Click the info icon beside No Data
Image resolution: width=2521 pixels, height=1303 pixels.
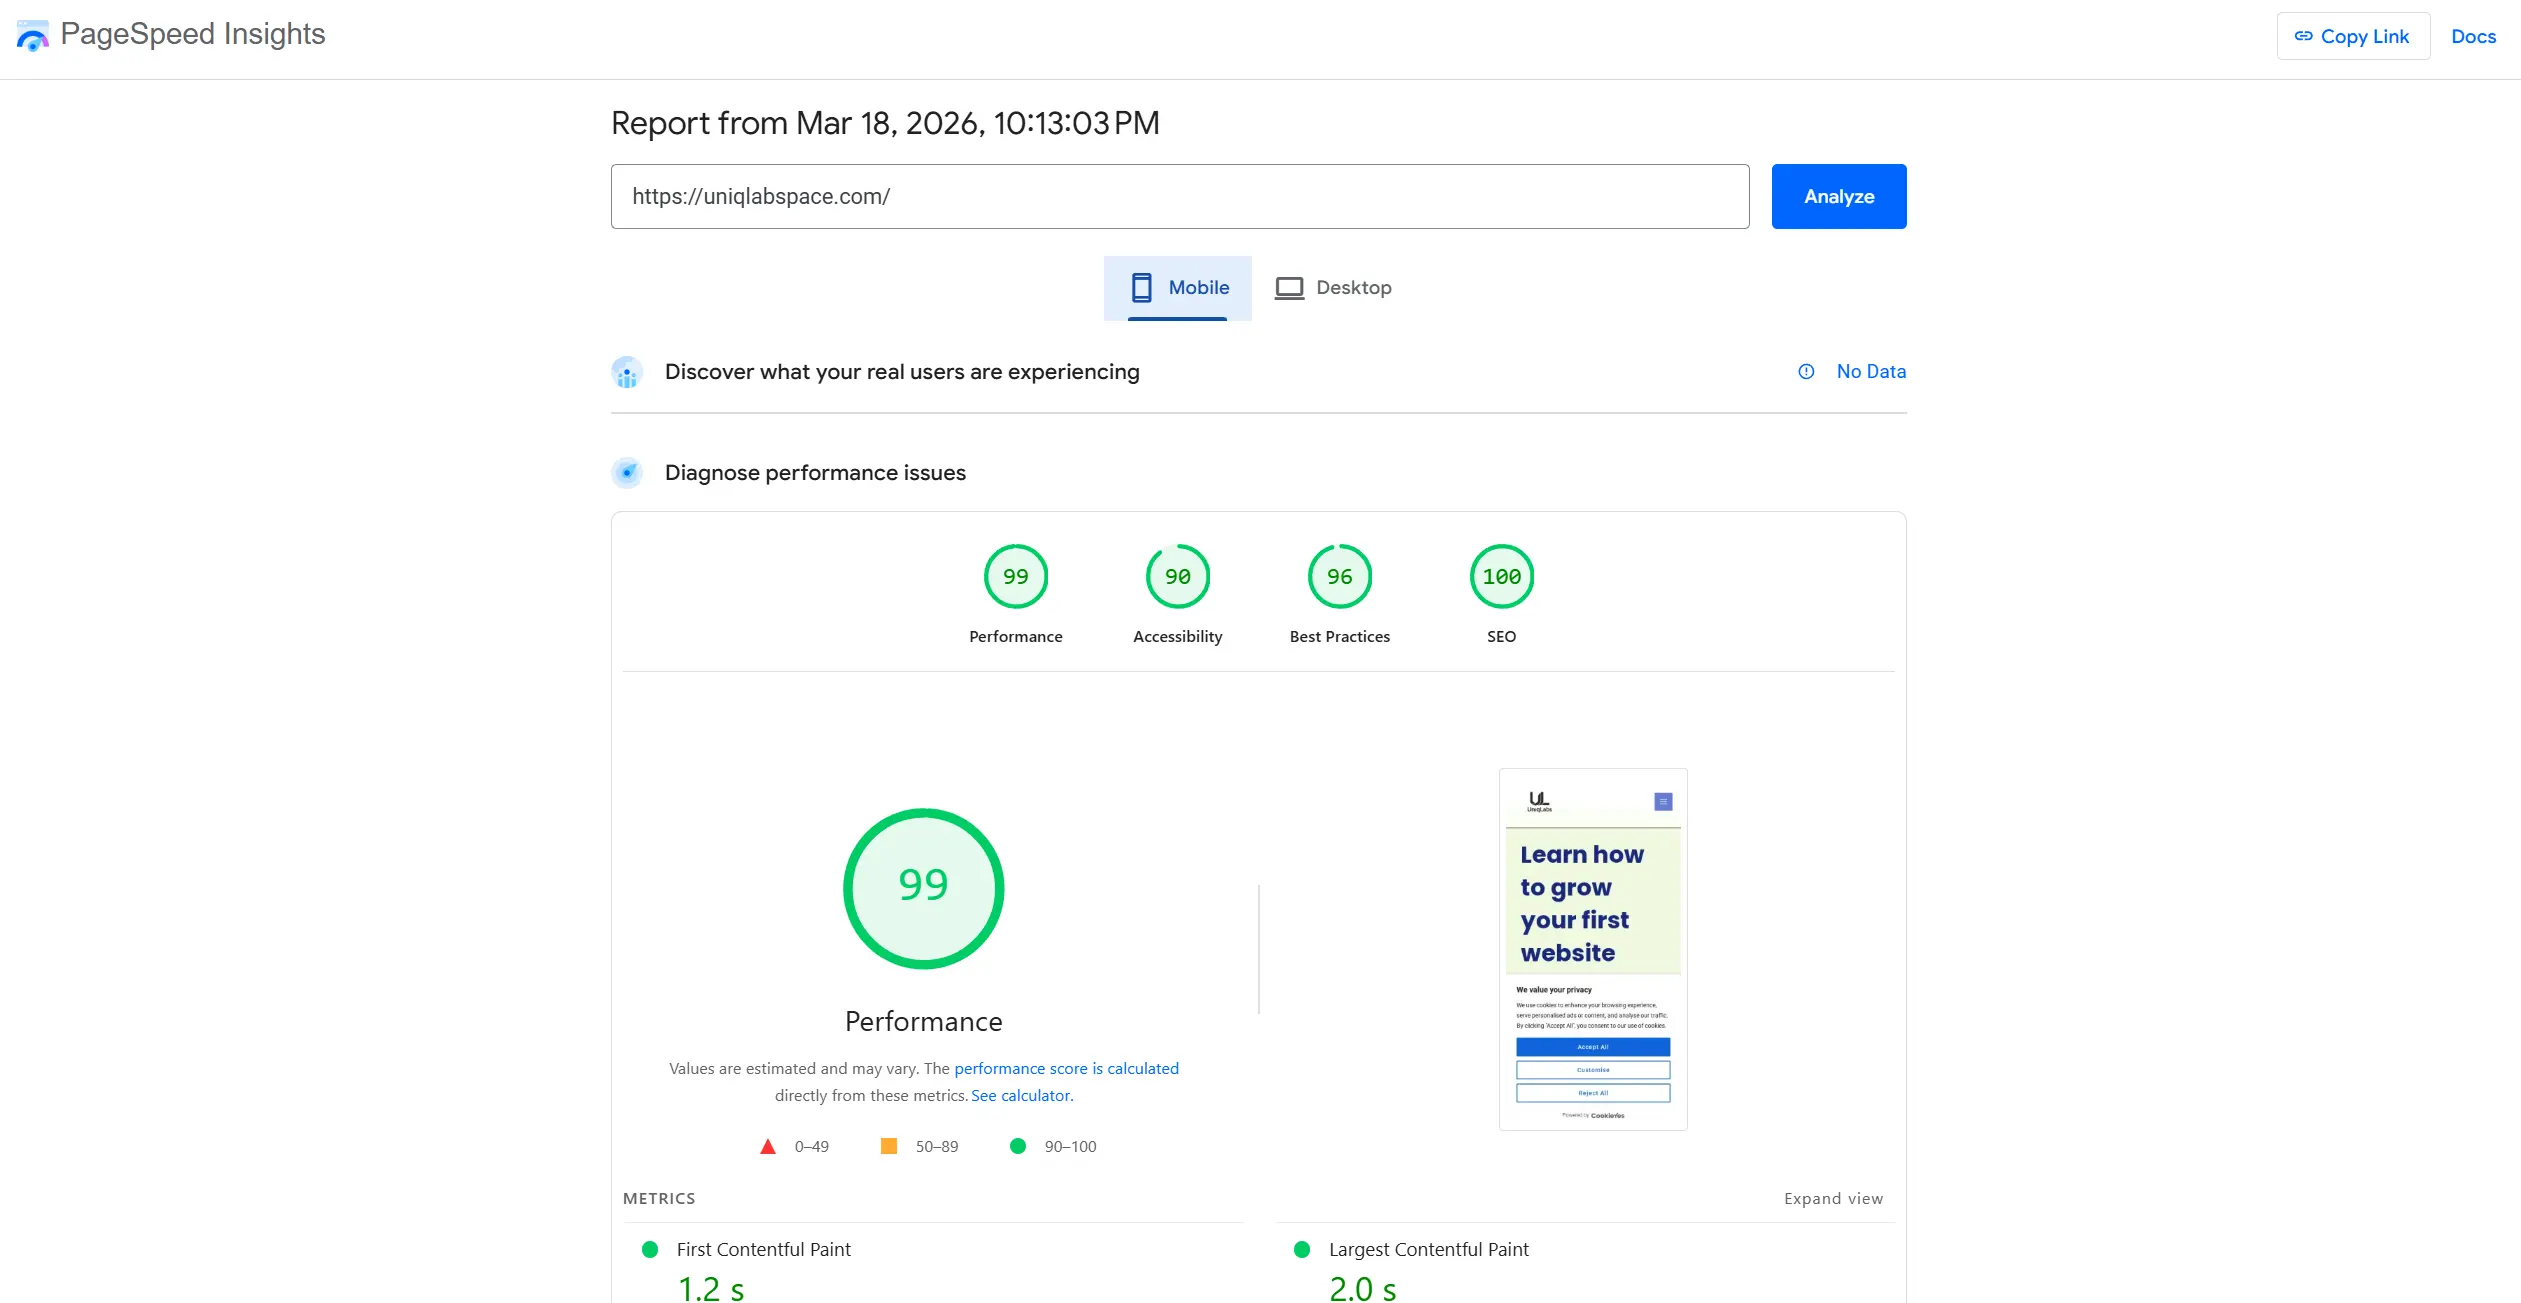pos(1806,372)
